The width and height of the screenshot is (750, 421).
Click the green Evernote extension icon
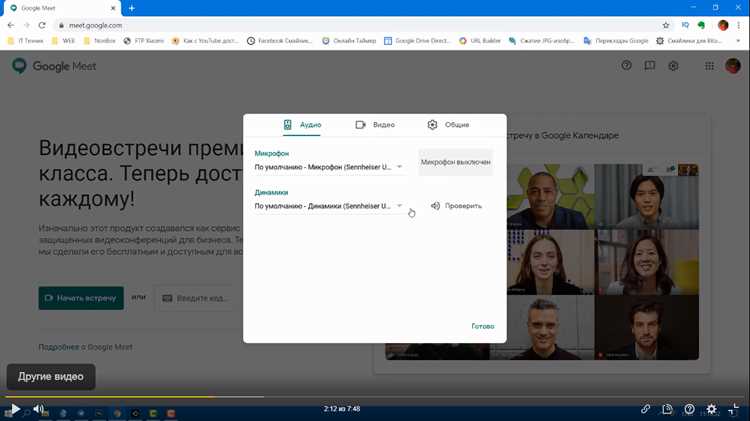point(701,25)
